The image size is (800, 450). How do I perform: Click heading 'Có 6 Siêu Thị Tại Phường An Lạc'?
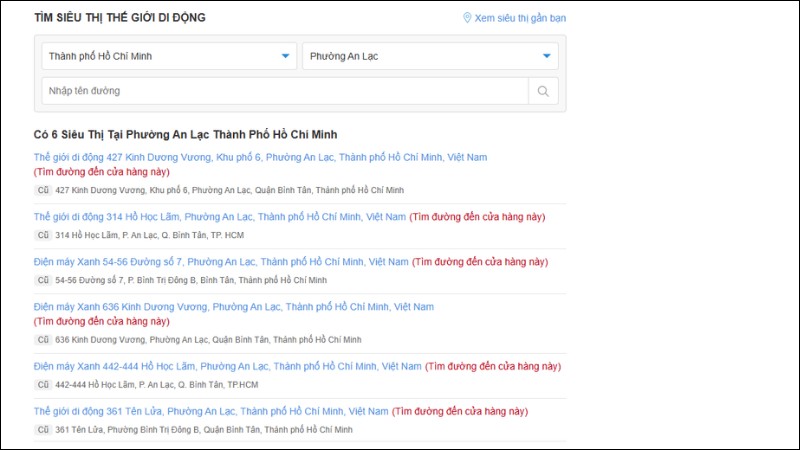click(185, 135)
